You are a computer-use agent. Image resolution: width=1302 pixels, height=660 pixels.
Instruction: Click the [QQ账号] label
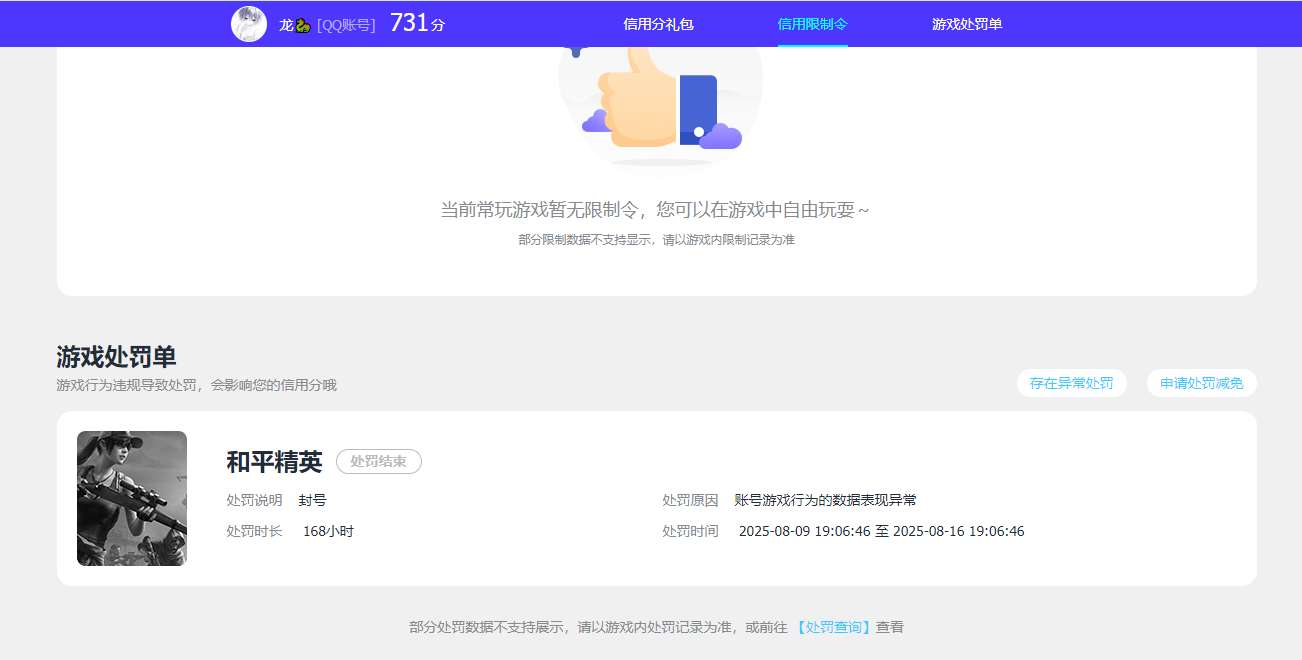[x=346, y=25]
